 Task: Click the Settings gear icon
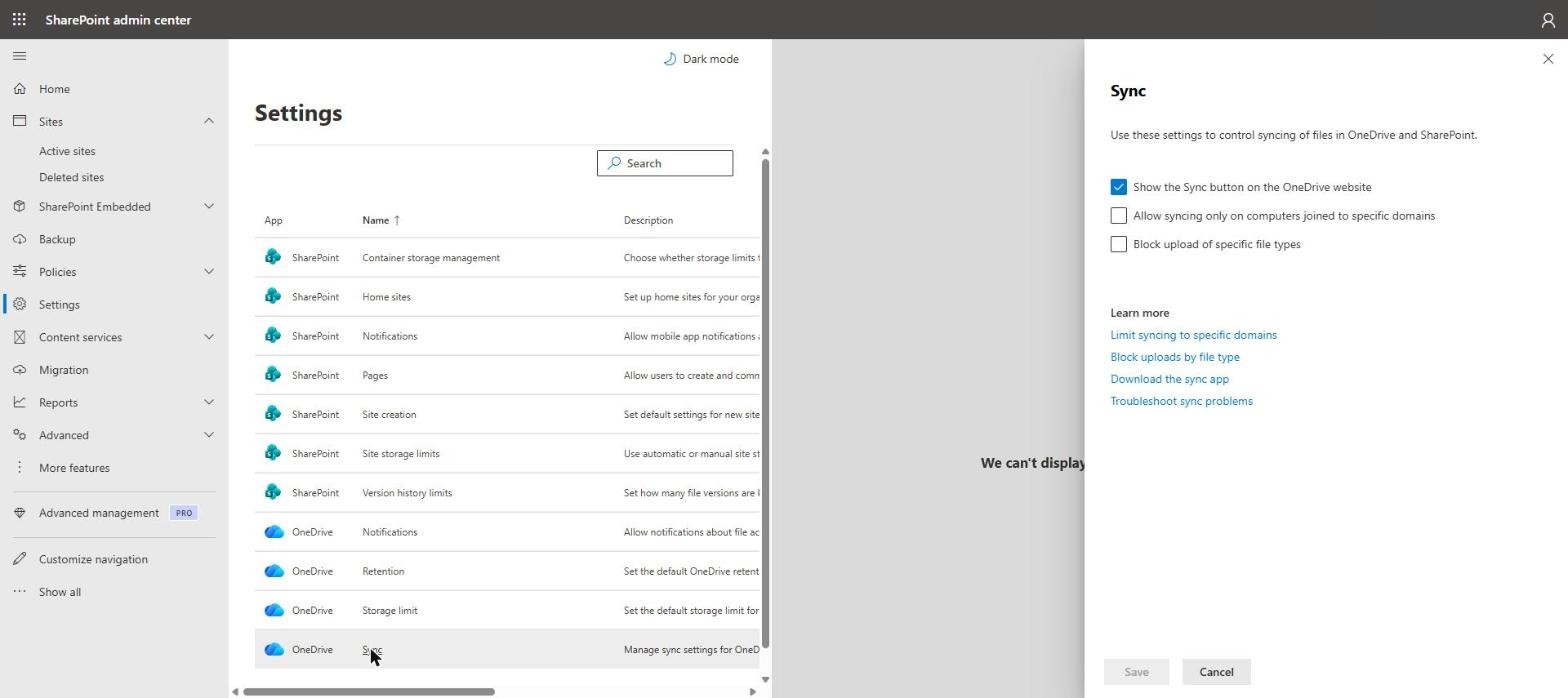tap(19, 304)
